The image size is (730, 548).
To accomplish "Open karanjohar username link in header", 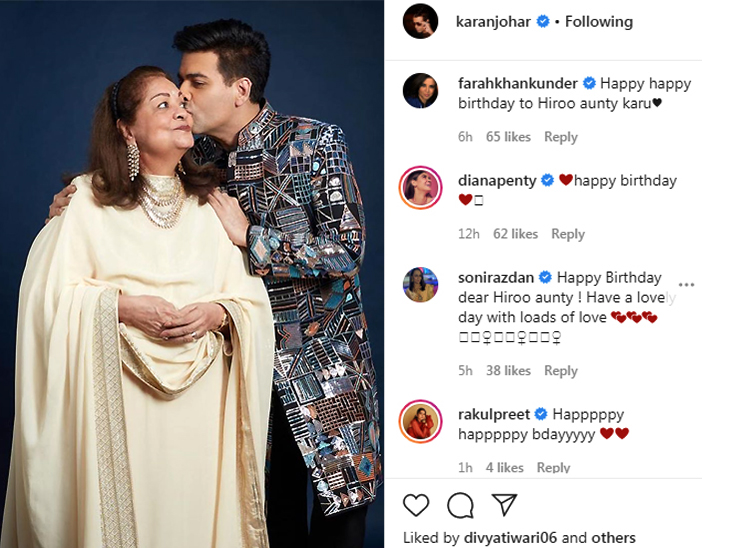I will 494,21.
